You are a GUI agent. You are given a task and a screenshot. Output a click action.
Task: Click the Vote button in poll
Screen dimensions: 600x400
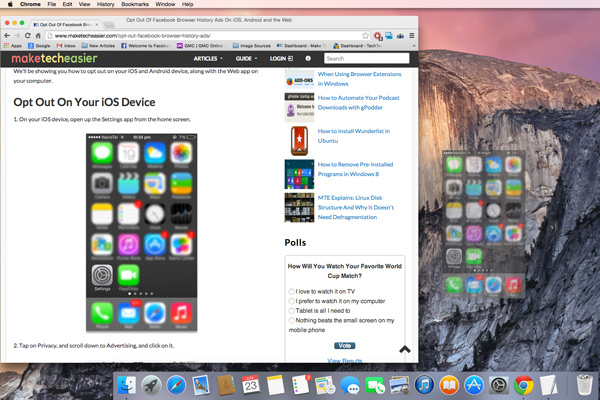pyautogui.click(x=344, y=346)
